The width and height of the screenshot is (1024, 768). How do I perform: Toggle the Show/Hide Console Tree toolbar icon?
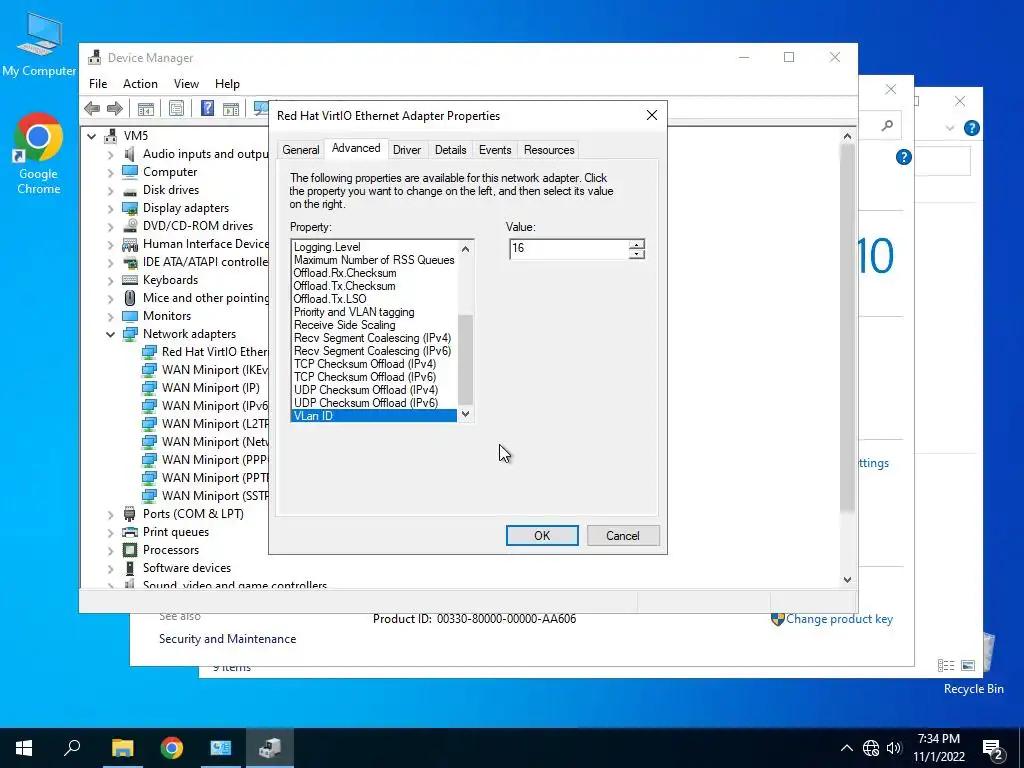pyautogui.click(x=146, y=108)
